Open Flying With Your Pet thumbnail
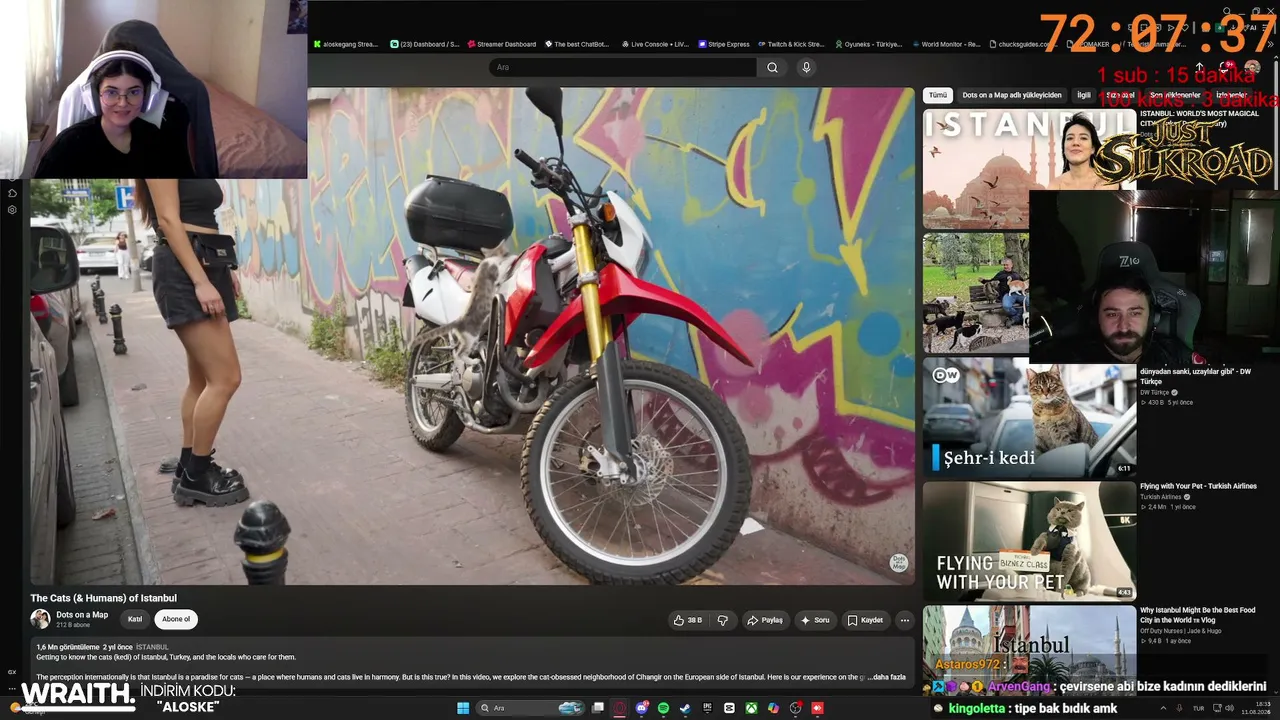The height and width of the screenshot is (720, 1280). (1029, 541)
